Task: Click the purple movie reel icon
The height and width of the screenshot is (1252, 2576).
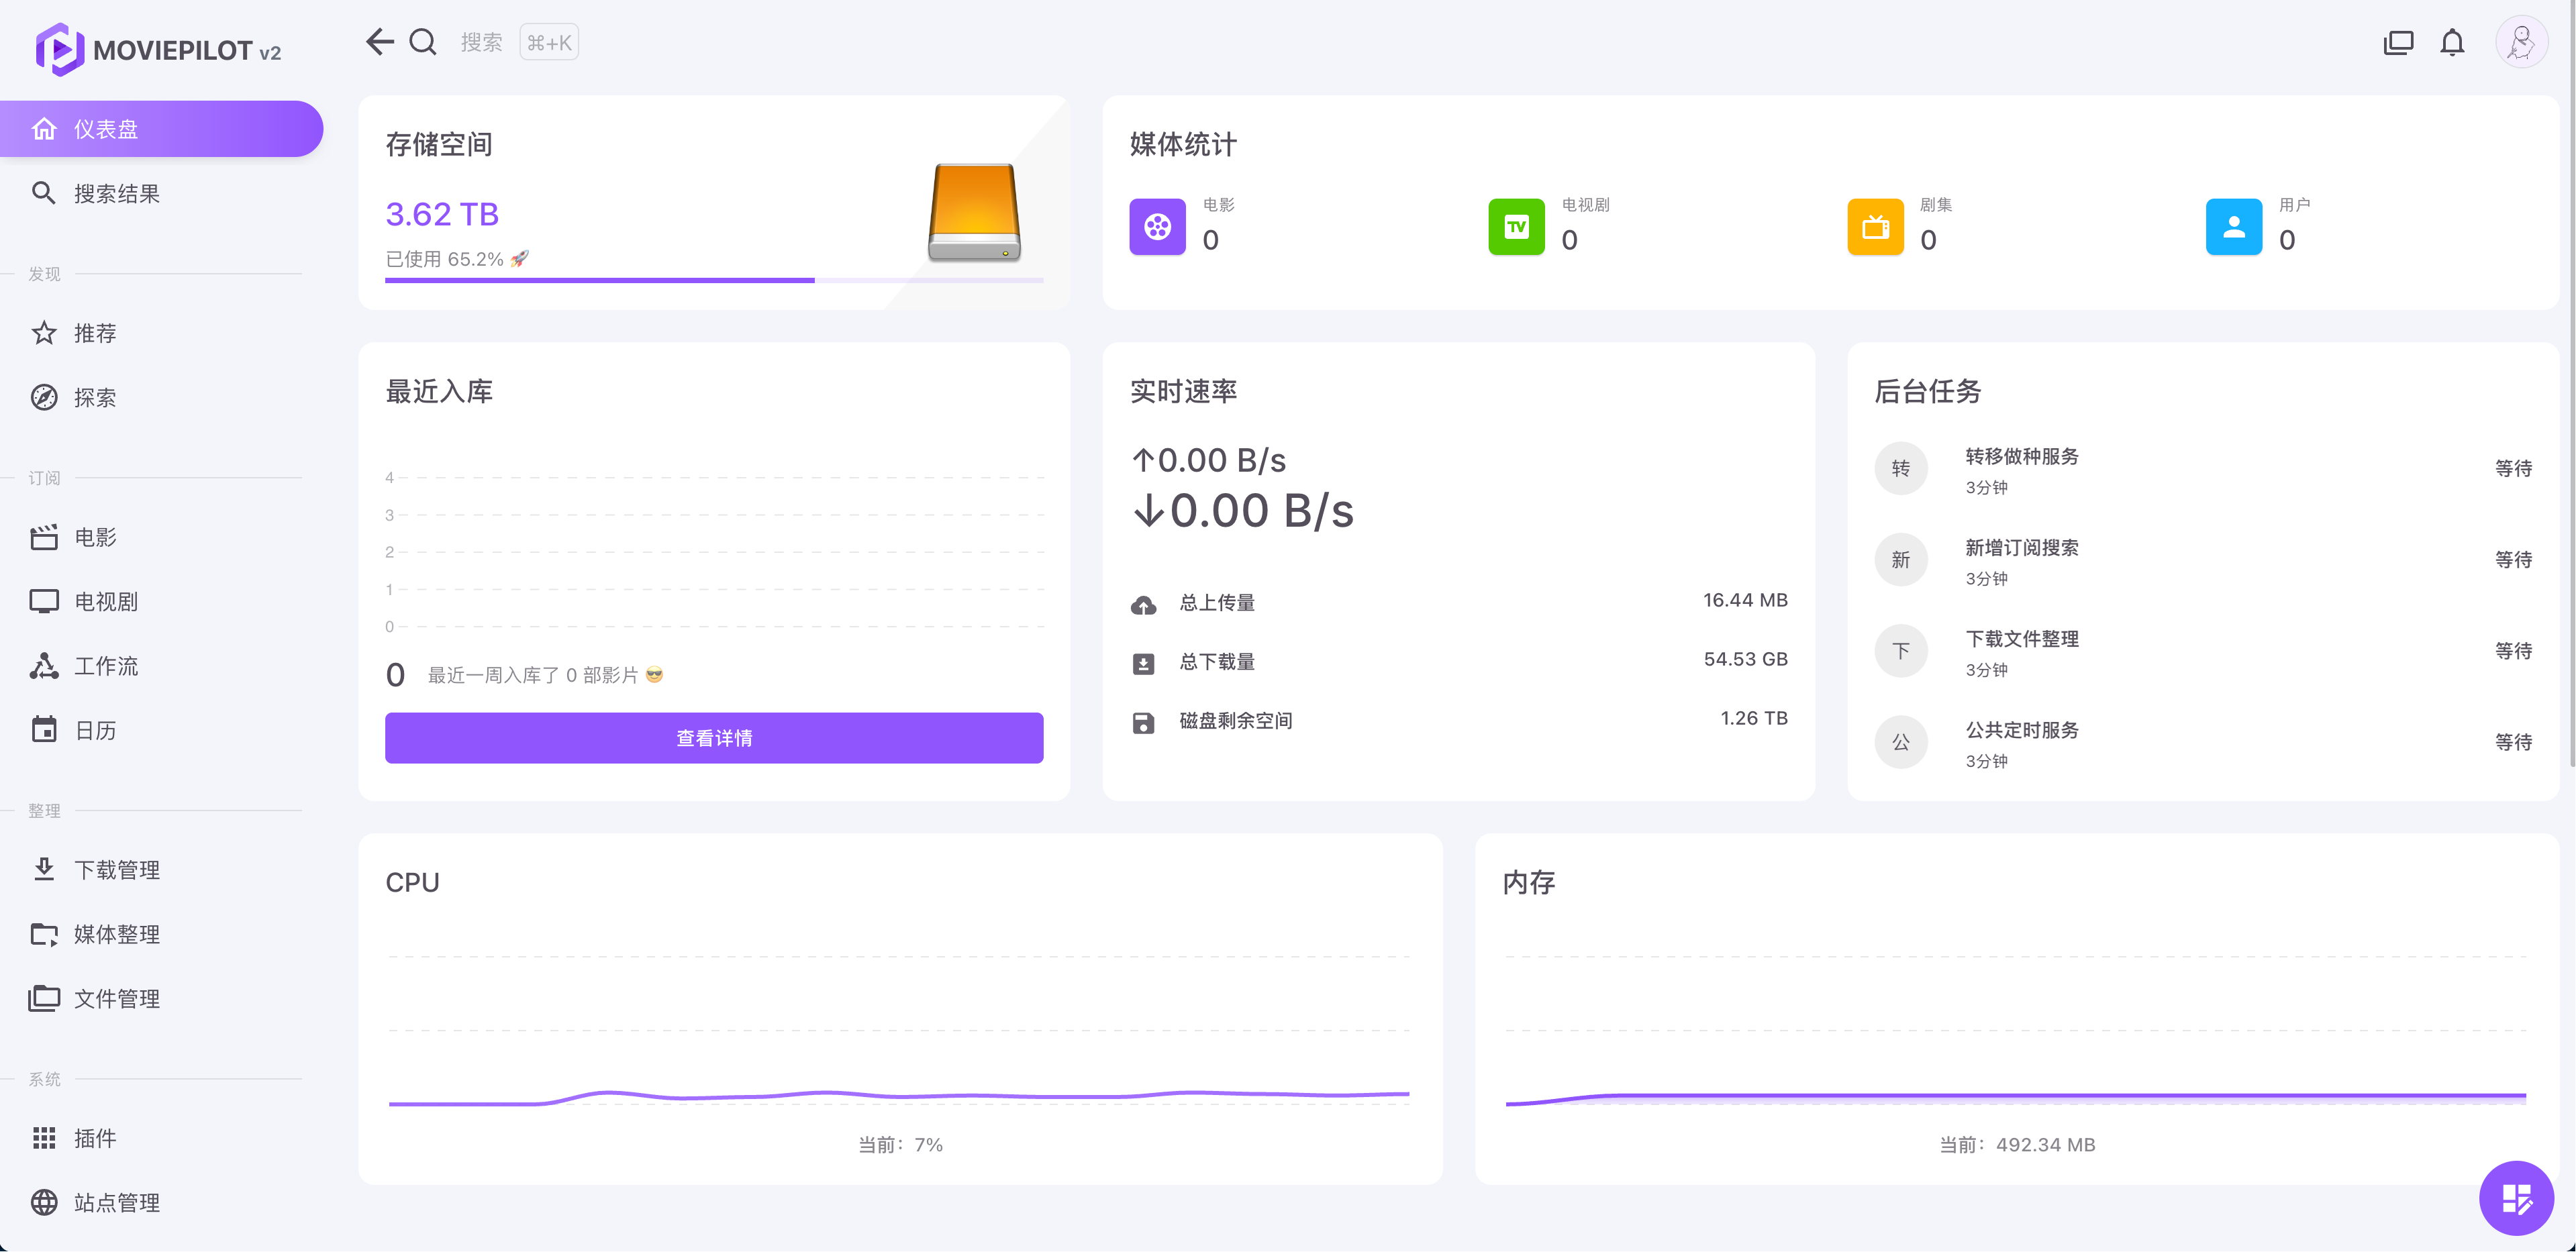Action: point(1157,227)
